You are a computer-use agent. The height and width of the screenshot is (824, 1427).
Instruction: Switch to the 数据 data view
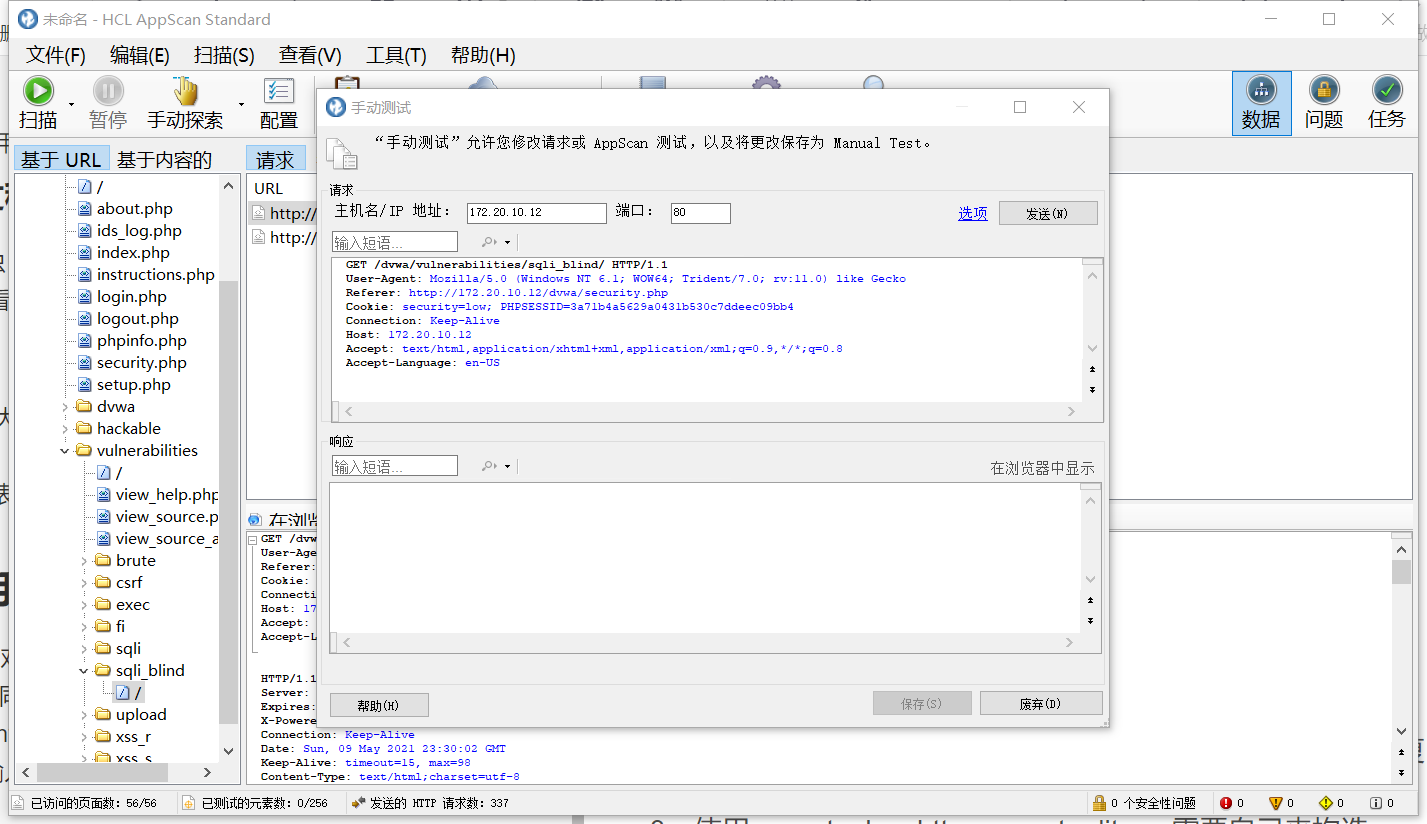[x=1261, y=103]
